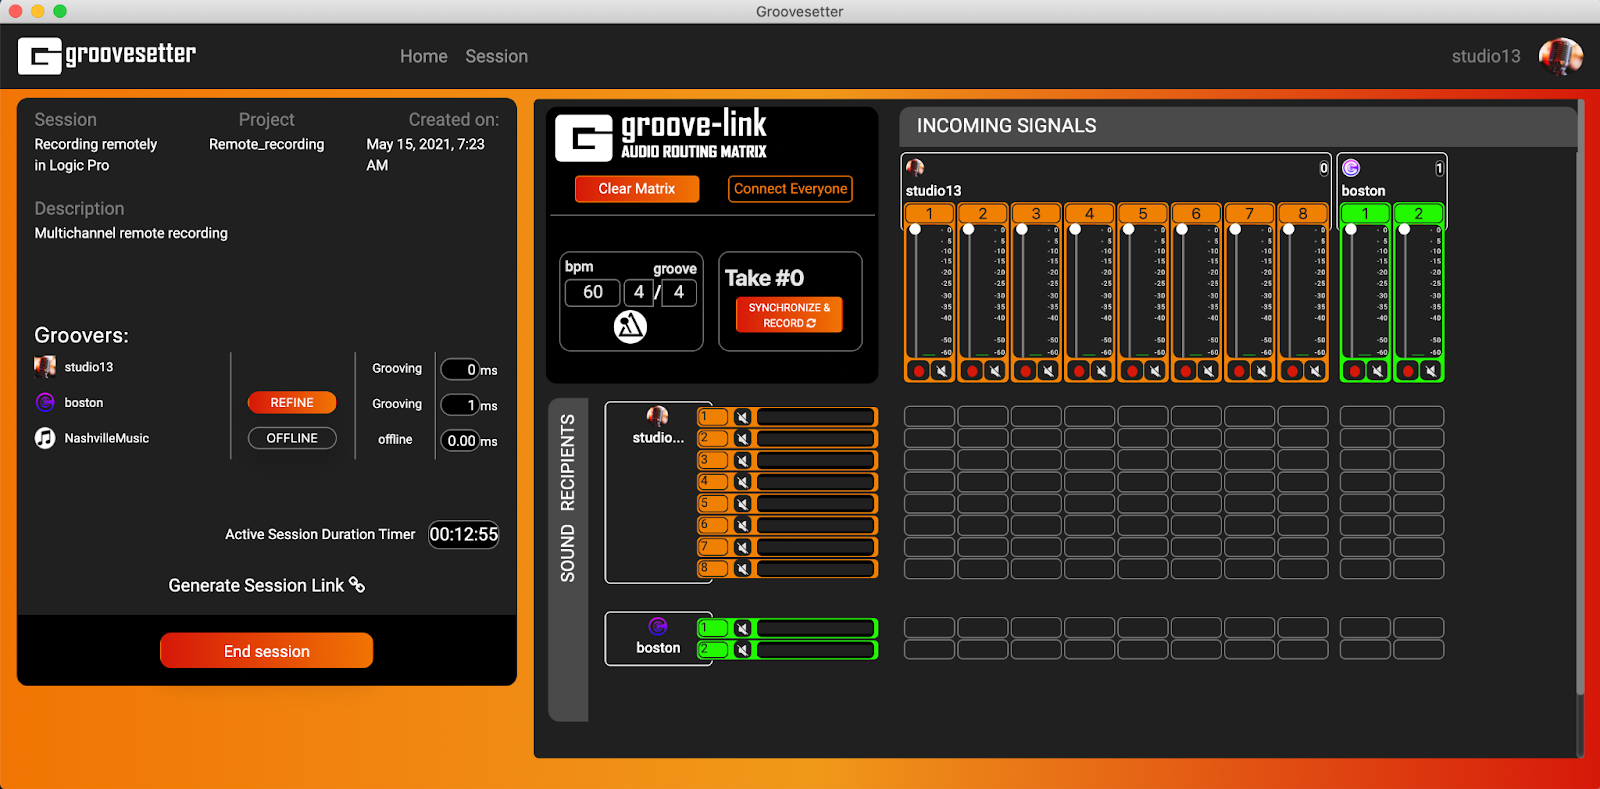This screenshot has width=1600, height=789.
Task: Mute studio13 incoming channel 4
Action: 1101,371
